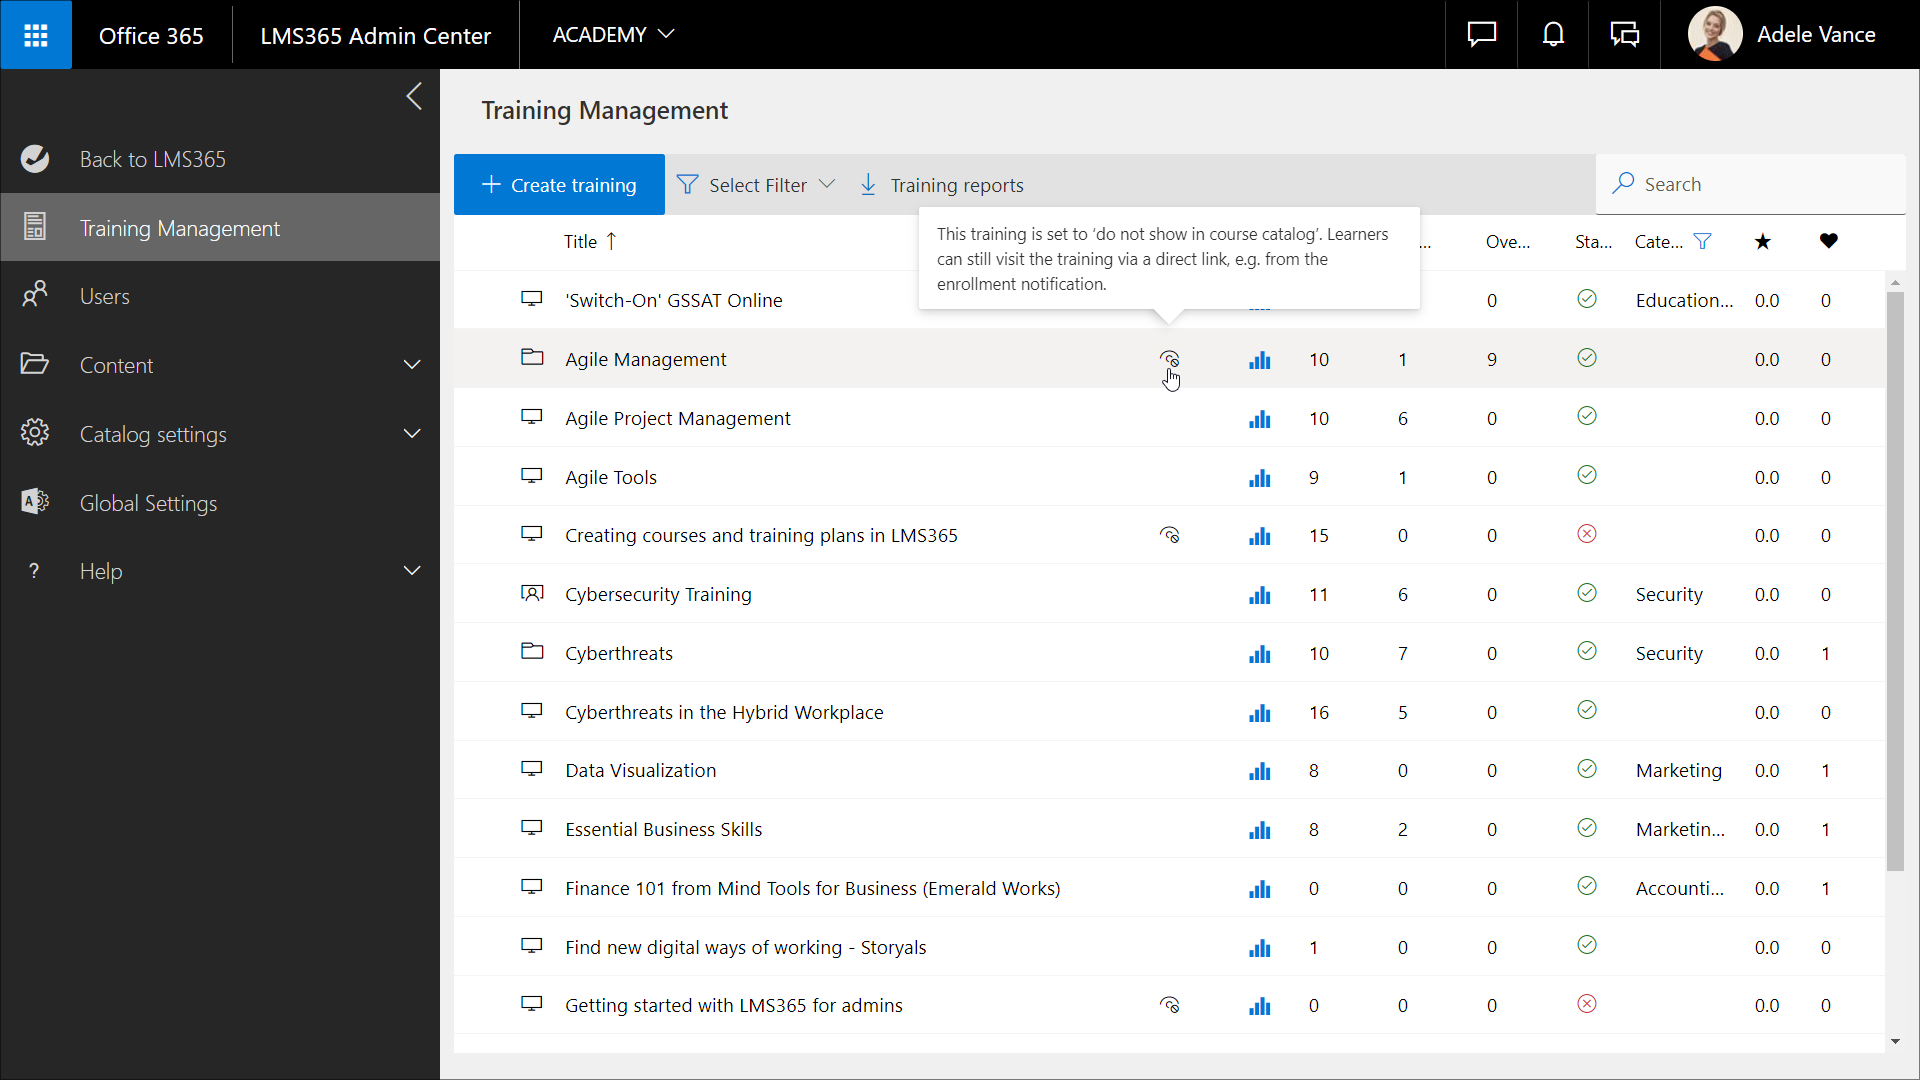Viewport: 1920px width, 1080px height.
Task: Open the Office 365 app launcher grid
Action: tap(36, 35)
